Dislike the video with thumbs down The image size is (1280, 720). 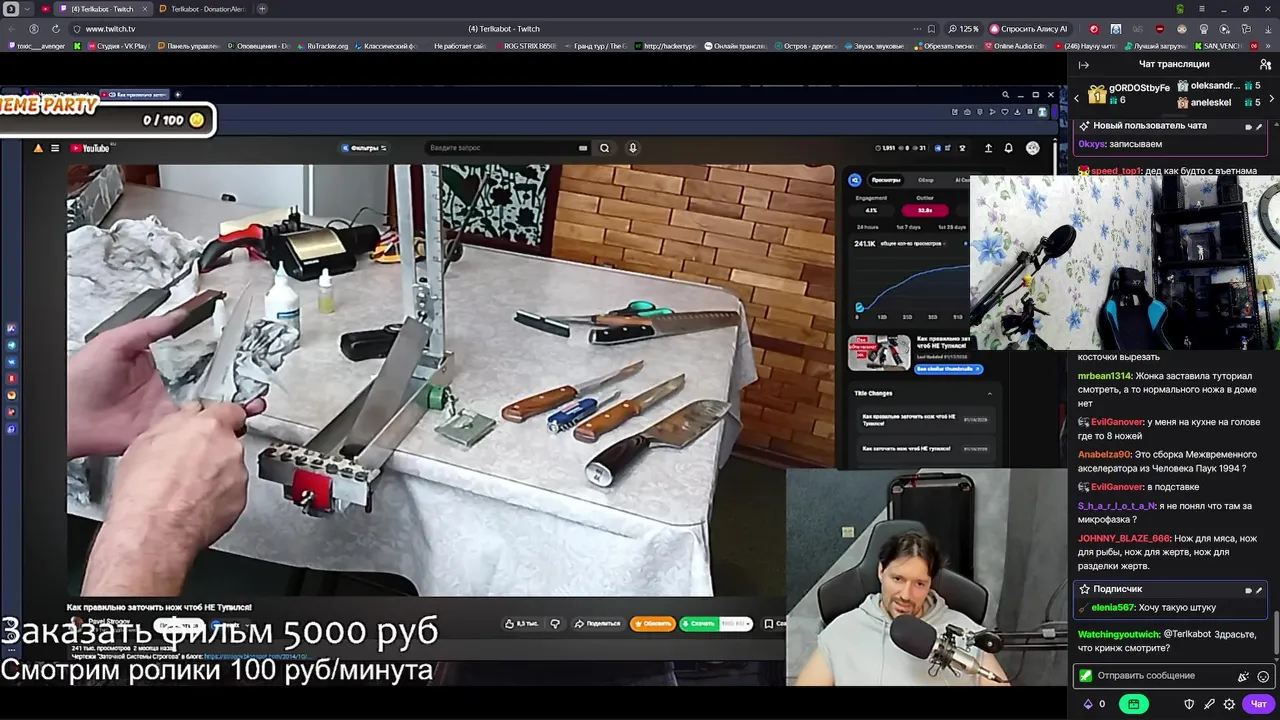pyautogui.click(x=555, y=624)
